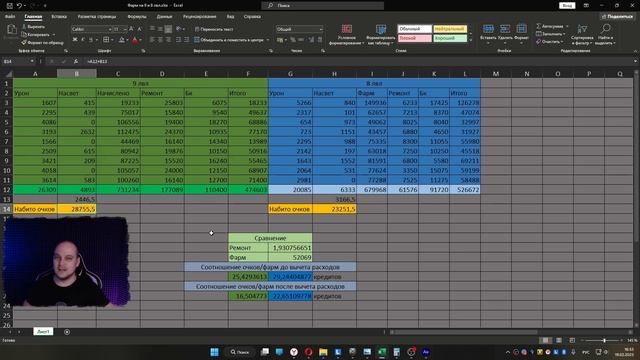Open the Windows Start menu

[214, 352]
